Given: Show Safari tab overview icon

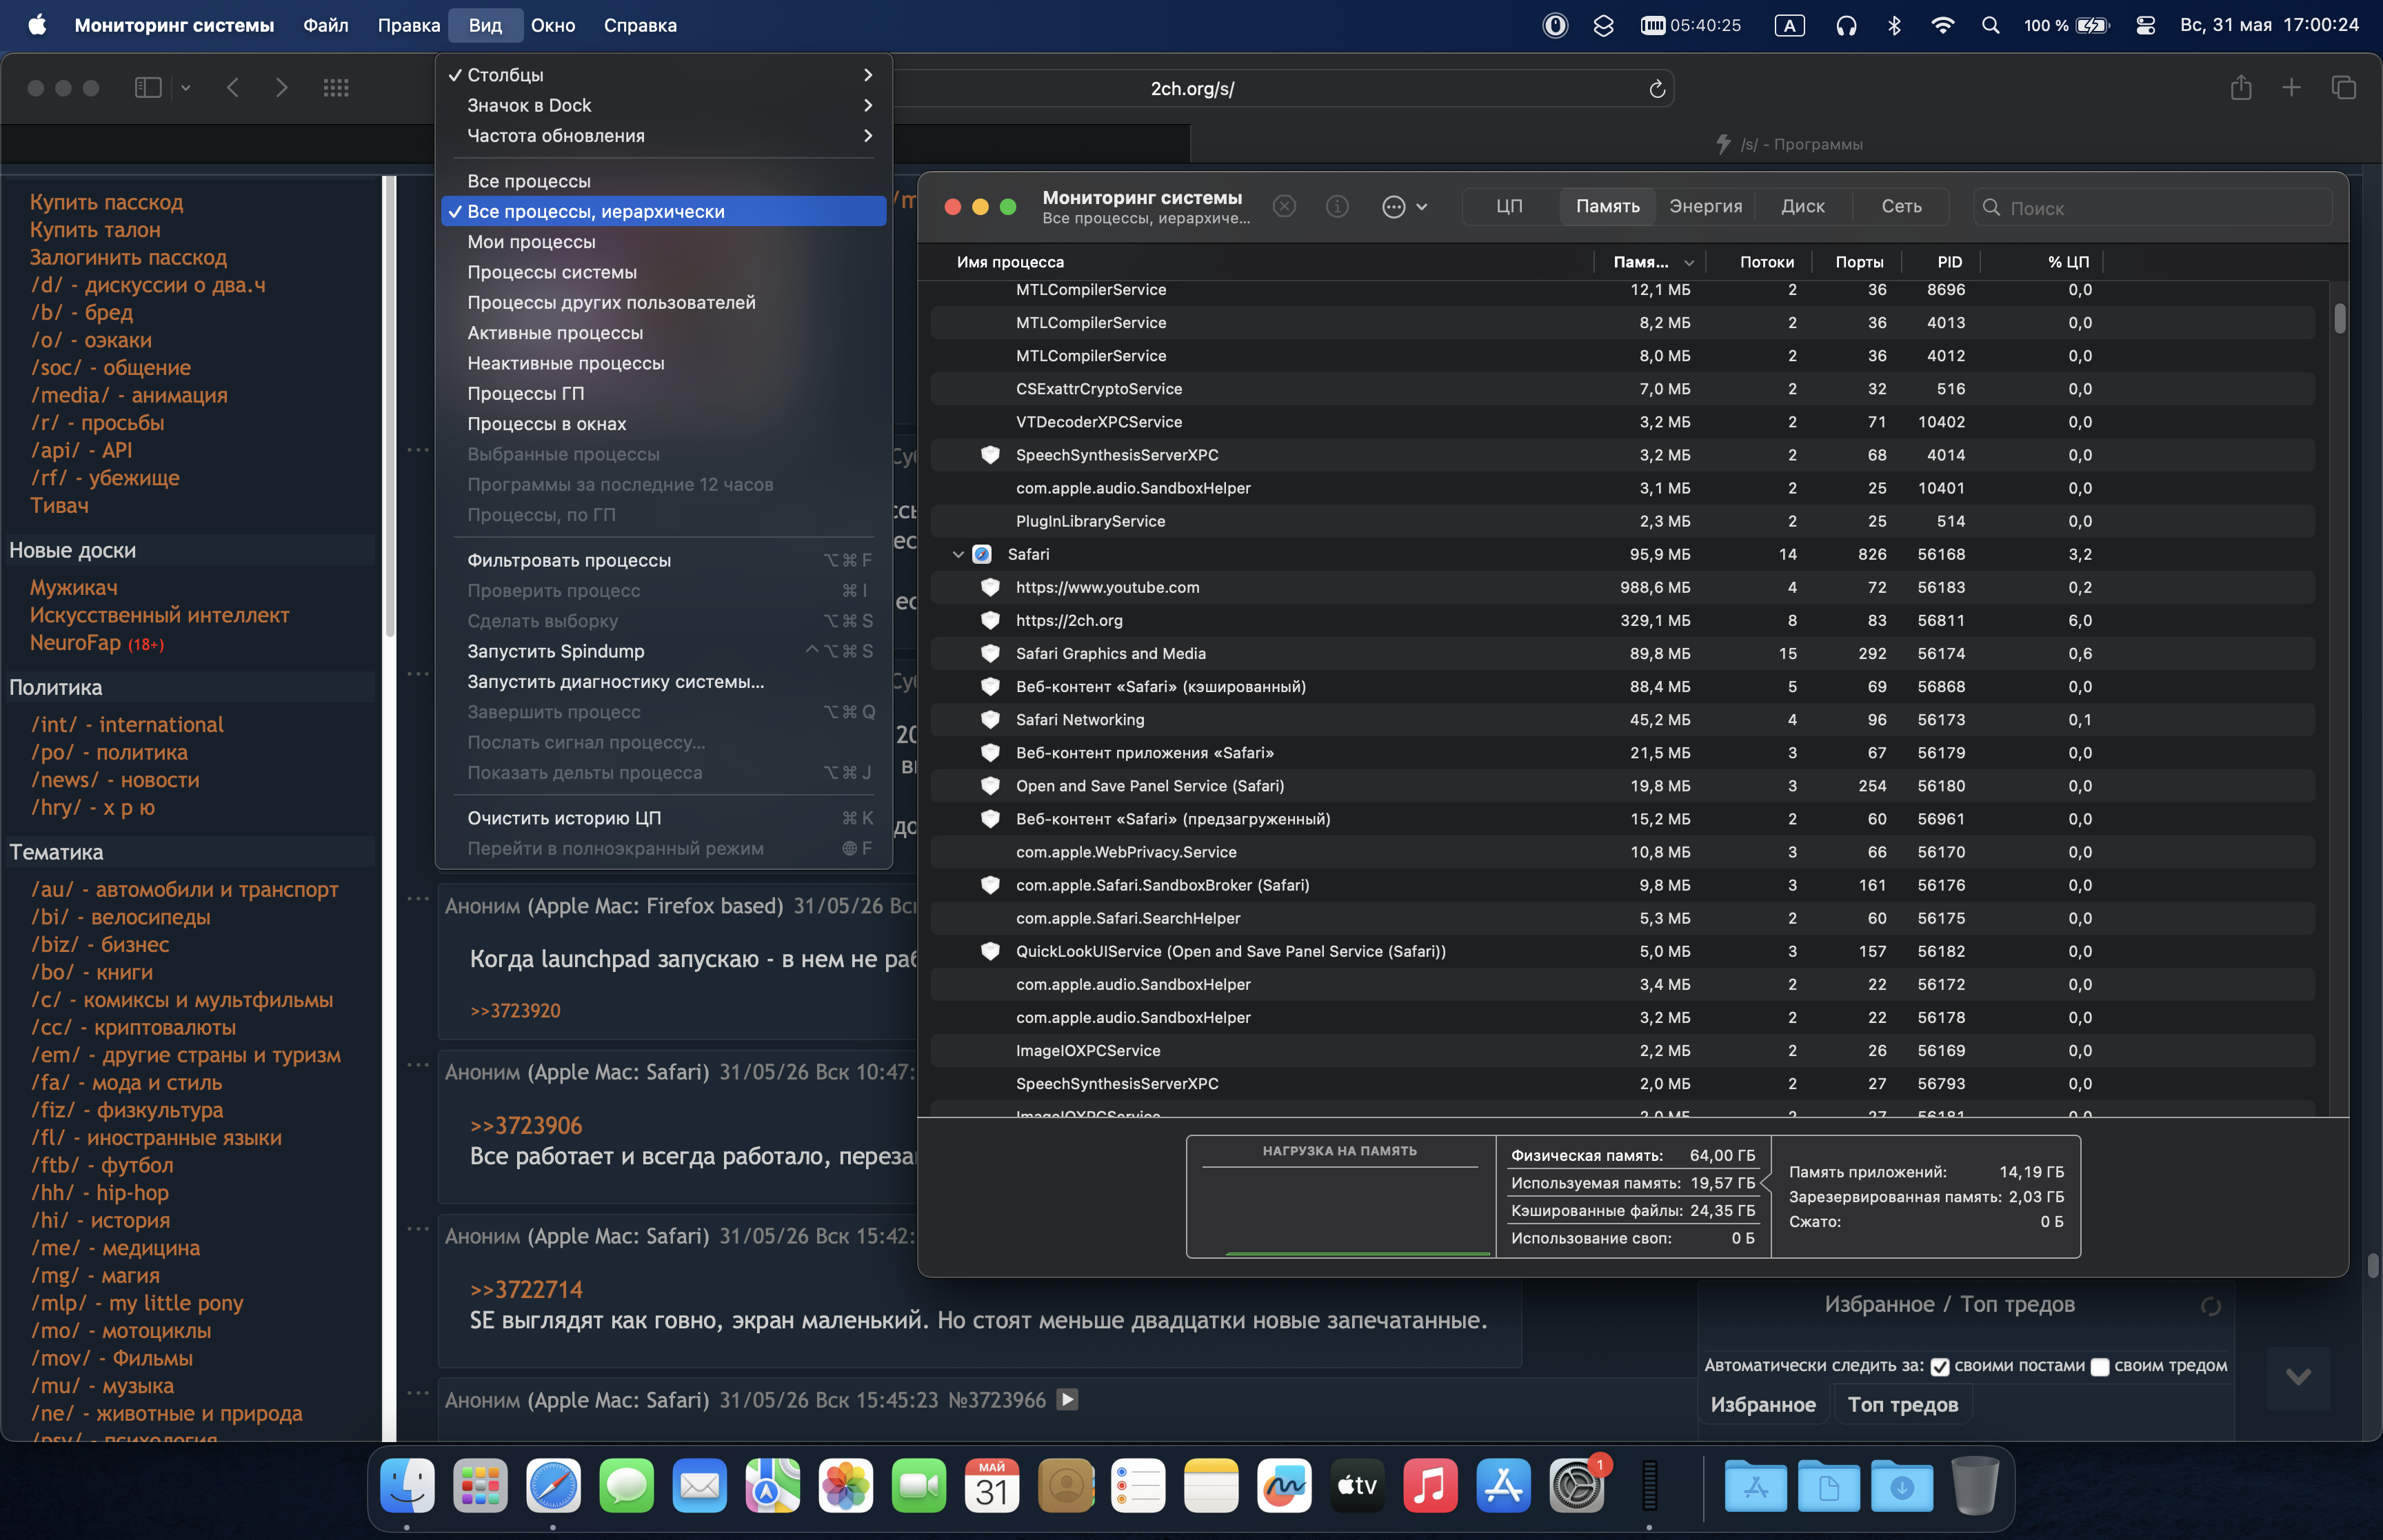Looking at the screenshot, I should click(x=2344, y=88).
